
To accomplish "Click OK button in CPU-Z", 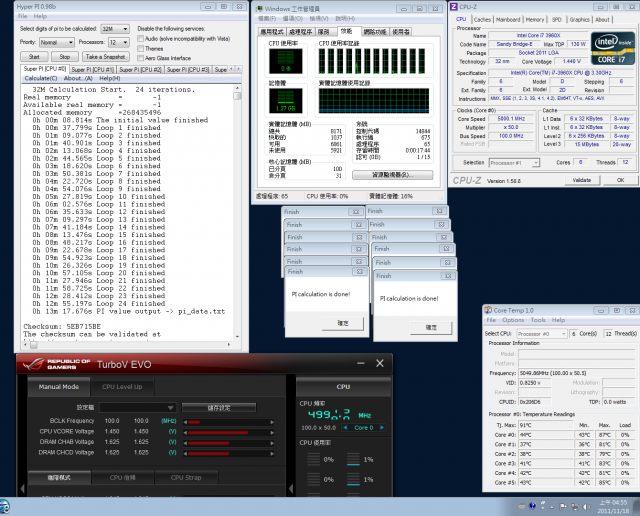I will (x=620, y=180).
